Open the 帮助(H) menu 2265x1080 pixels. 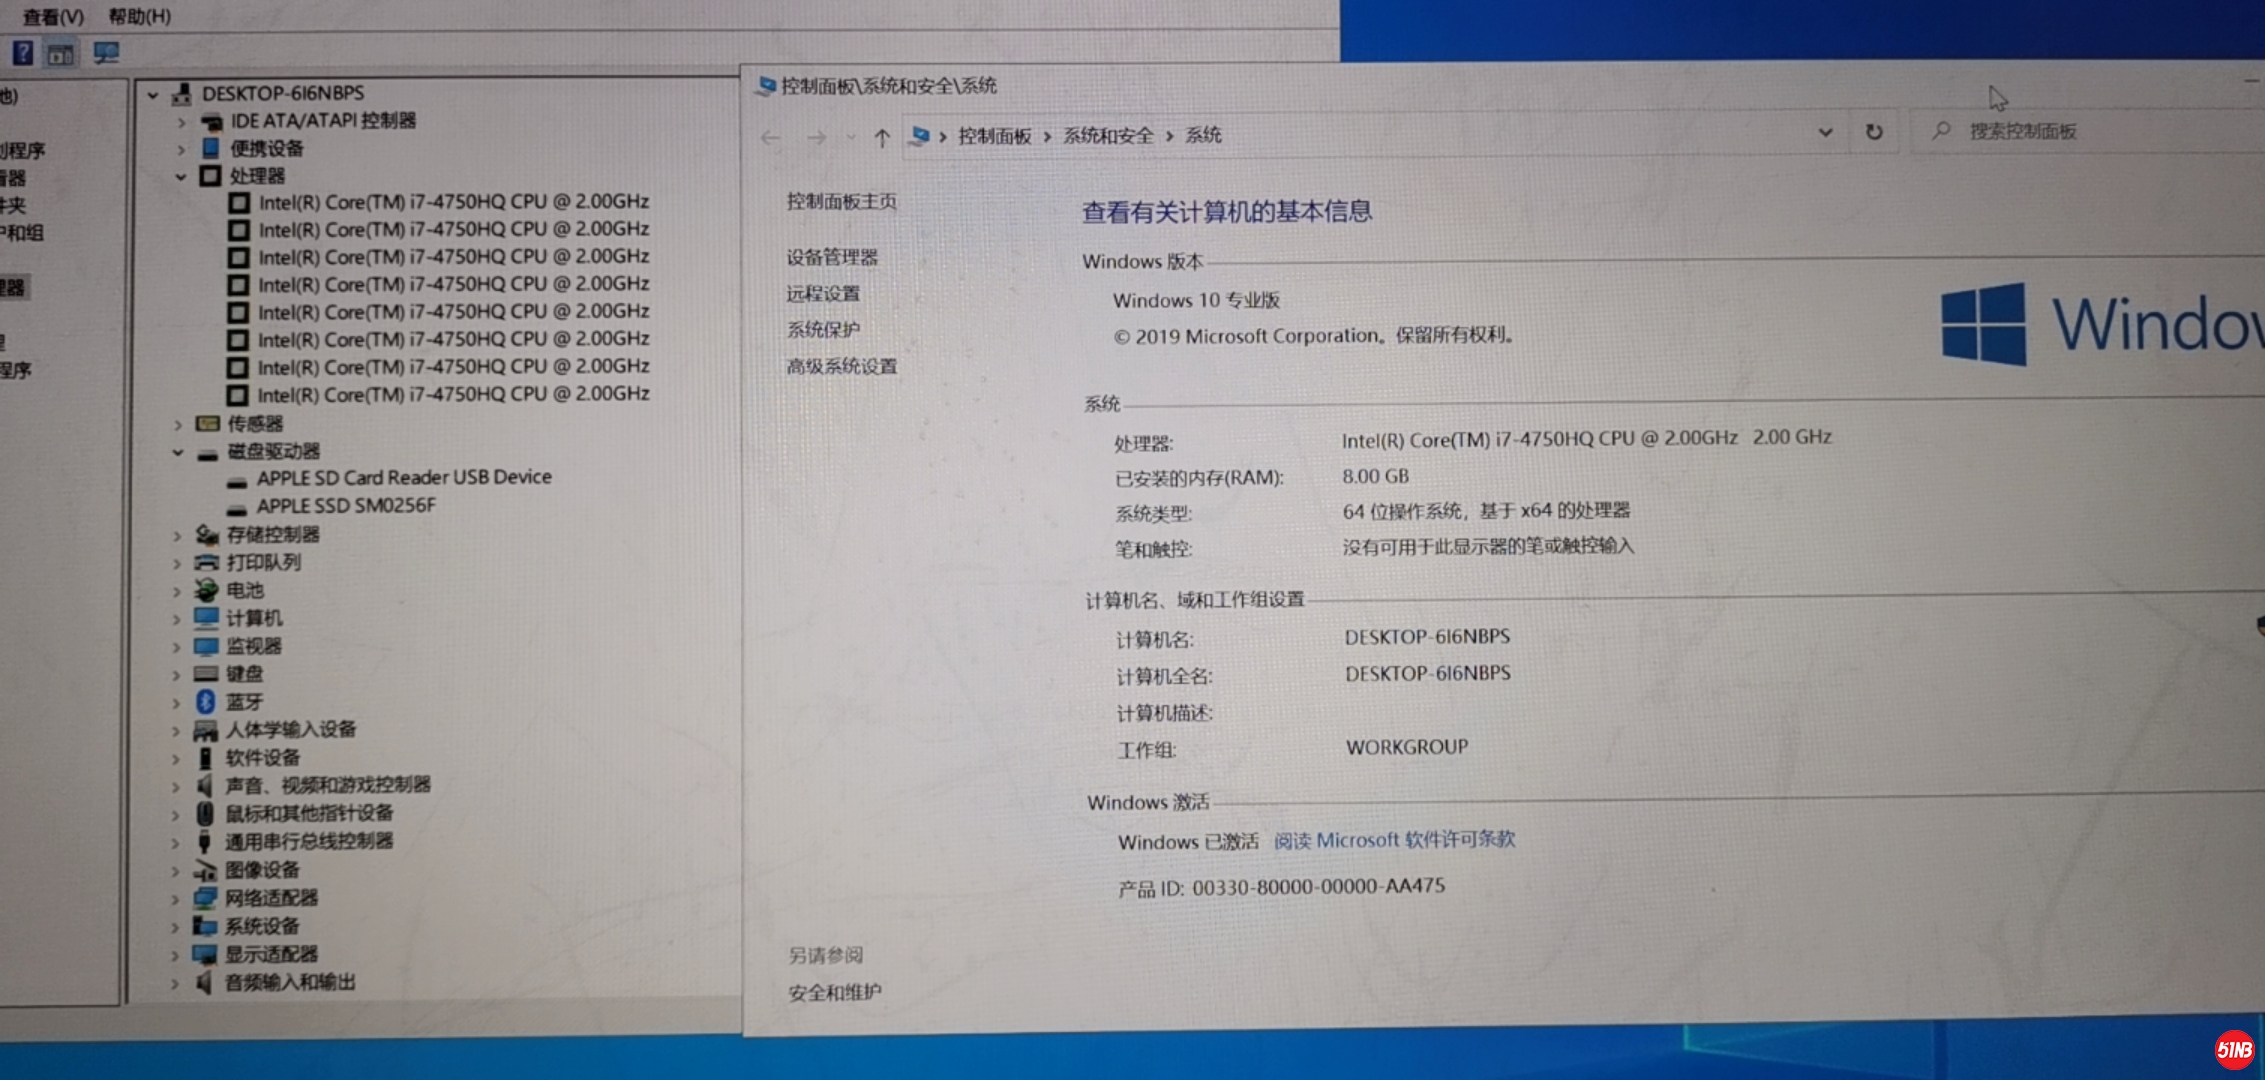tap(139, 17)
